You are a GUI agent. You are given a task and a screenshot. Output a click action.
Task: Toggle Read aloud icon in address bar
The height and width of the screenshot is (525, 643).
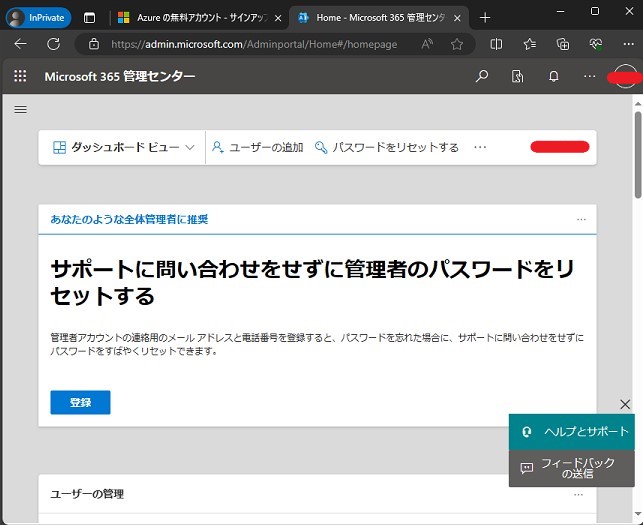tap(427, 43)
